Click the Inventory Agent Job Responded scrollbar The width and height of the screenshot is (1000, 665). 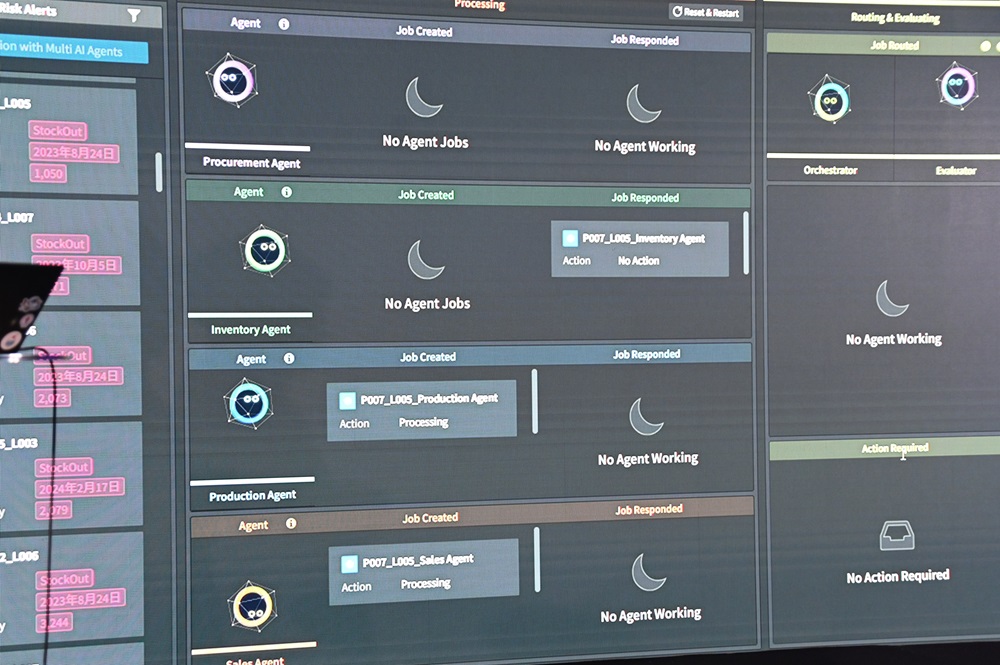(x=746, y=243)
